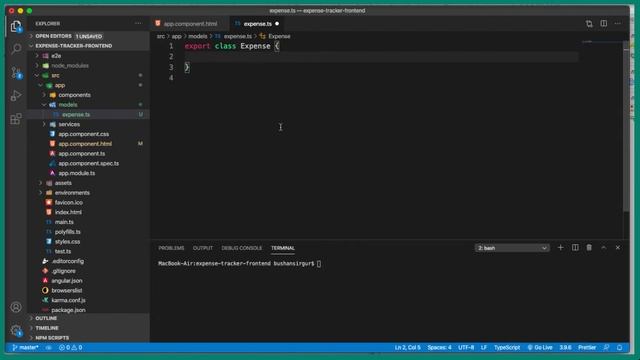Open feedback icon in status bar

(x=607, y=347)
